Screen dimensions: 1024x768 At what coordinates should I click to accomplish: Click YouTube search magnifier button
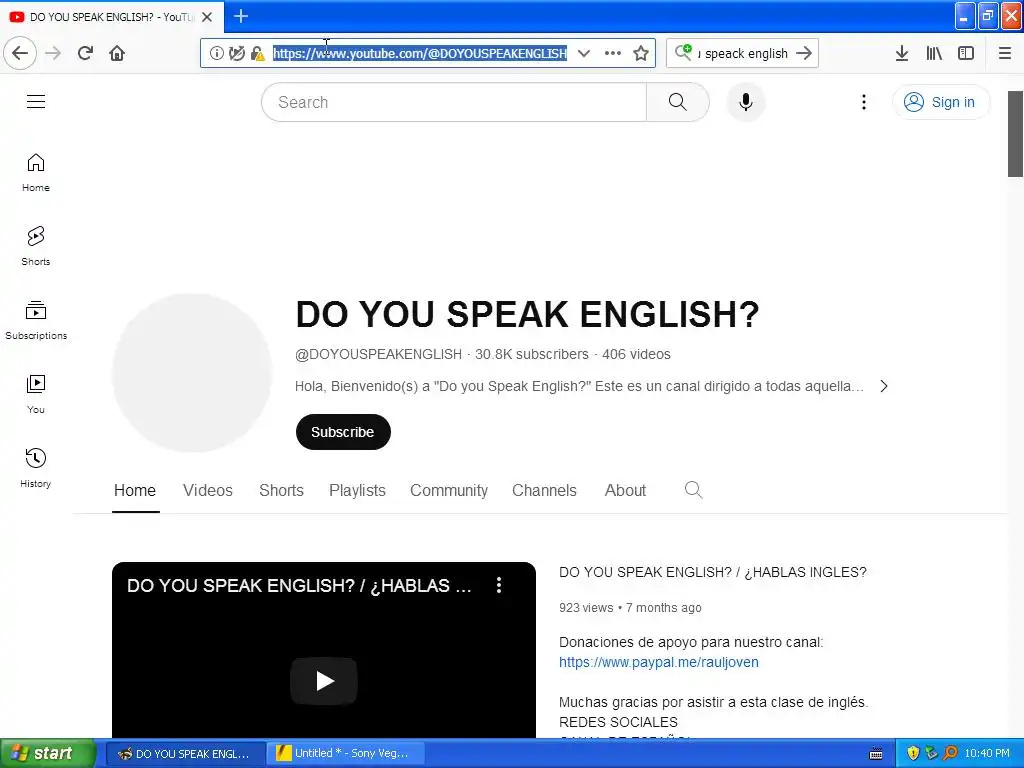[678, 102]
